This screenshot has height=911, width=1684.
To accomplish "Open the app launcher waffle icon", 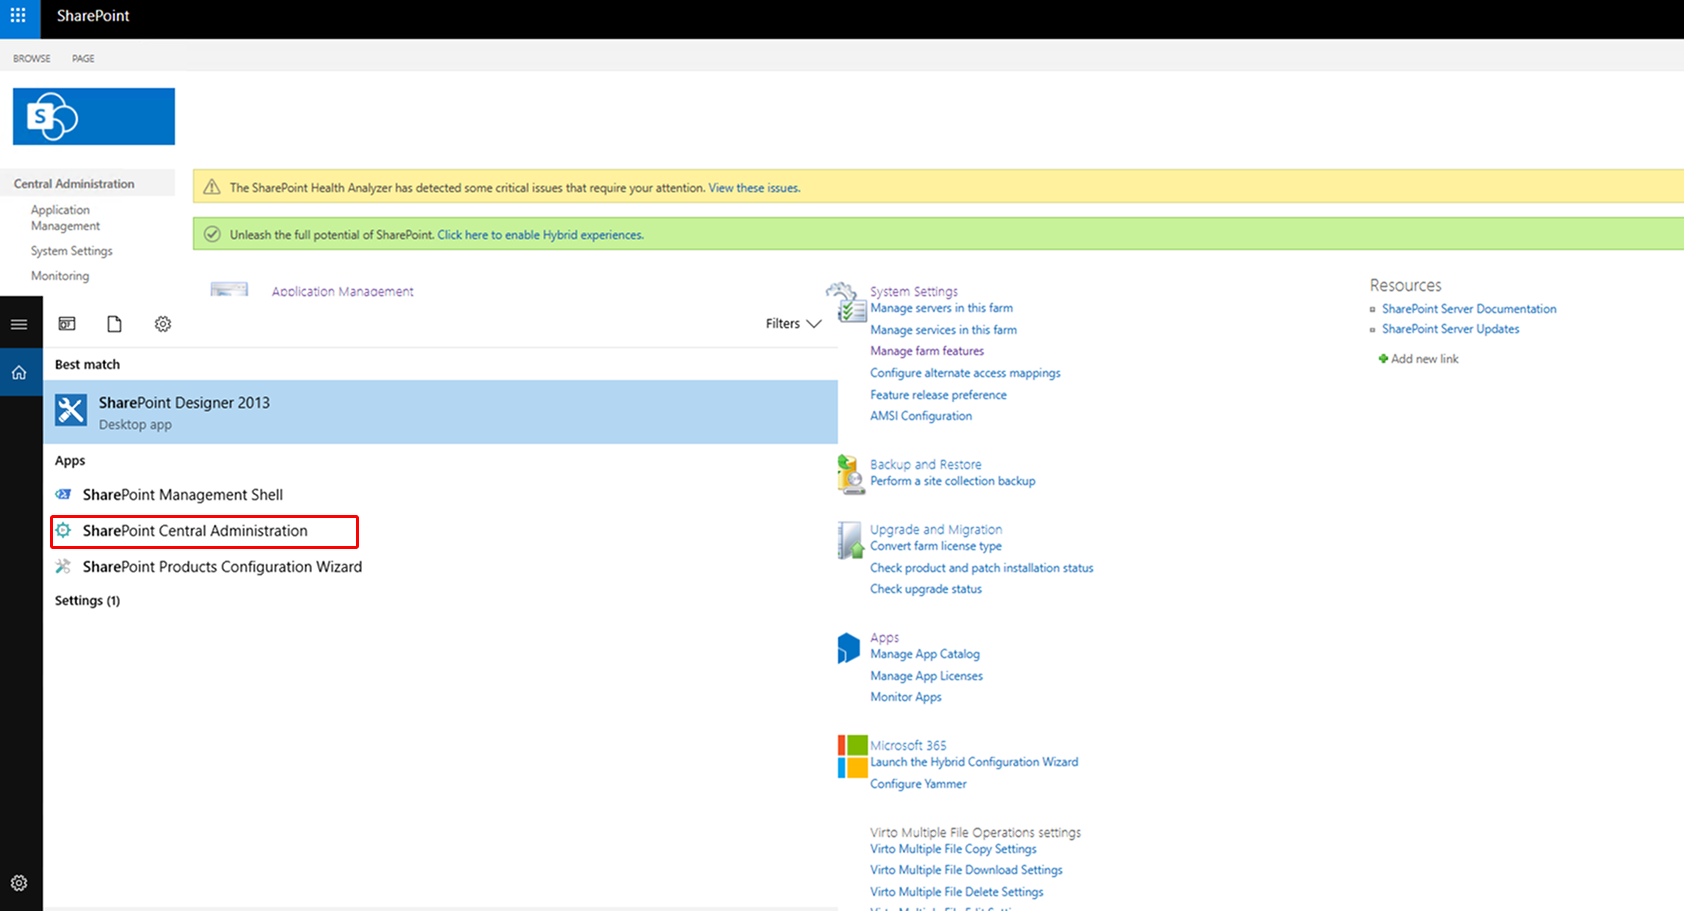I will (17, 16).
